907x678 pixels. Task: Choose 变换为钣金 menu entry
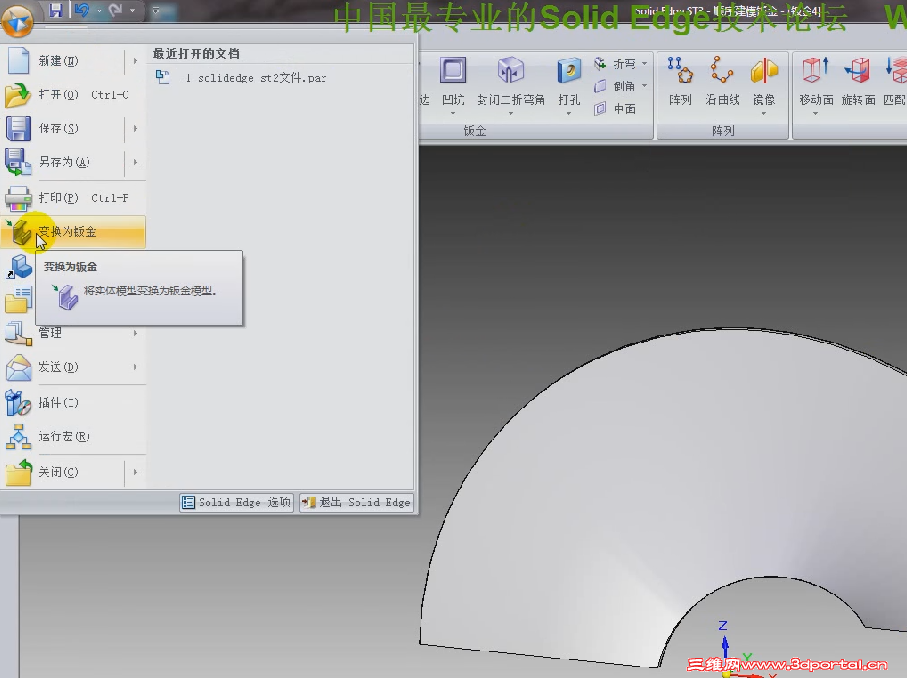tap(73, 232)
